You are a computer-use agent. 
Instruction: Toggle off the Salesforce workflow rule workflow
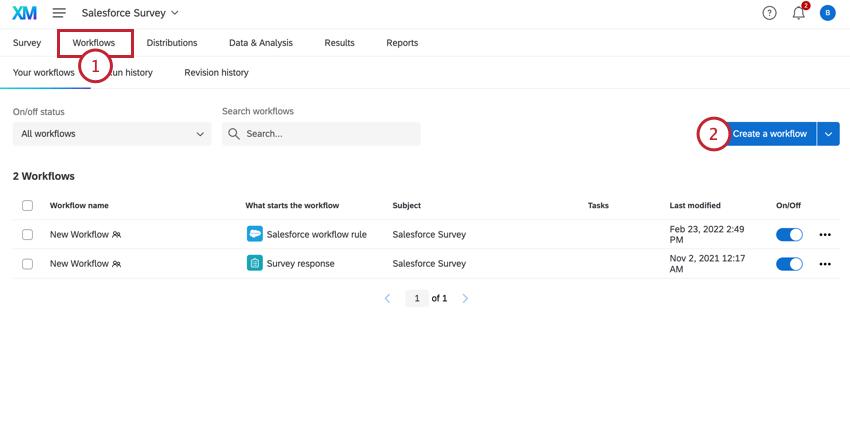click(789, 235)
